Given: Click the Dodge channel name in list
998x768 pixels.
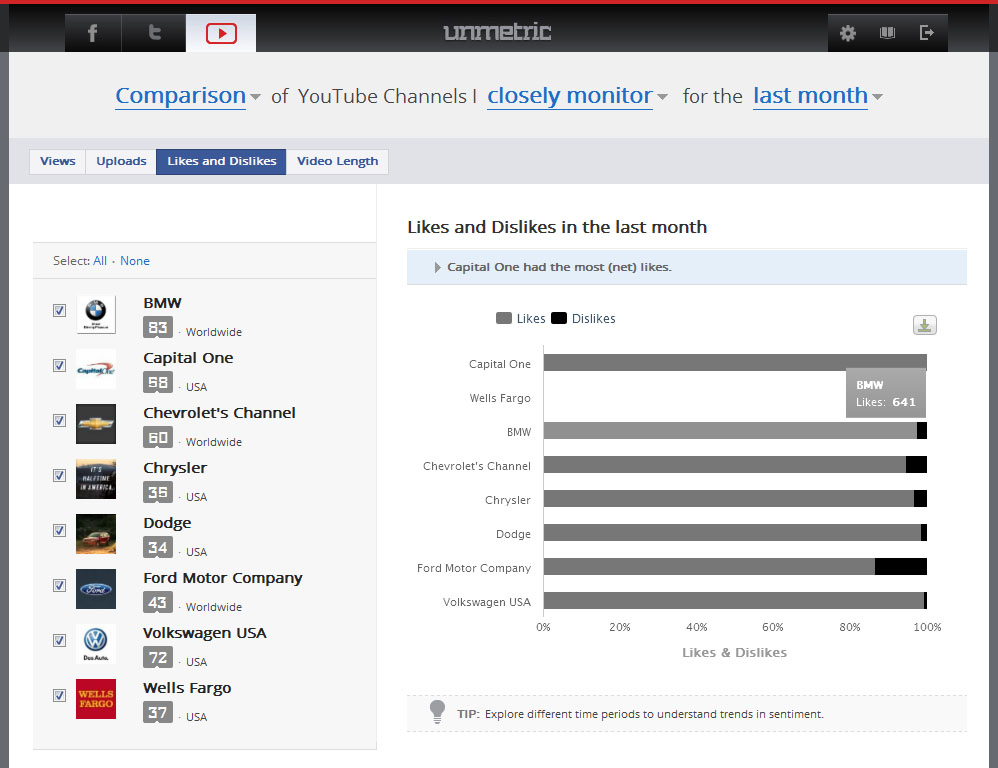Looking at the screenshot, I should point(167,523).
